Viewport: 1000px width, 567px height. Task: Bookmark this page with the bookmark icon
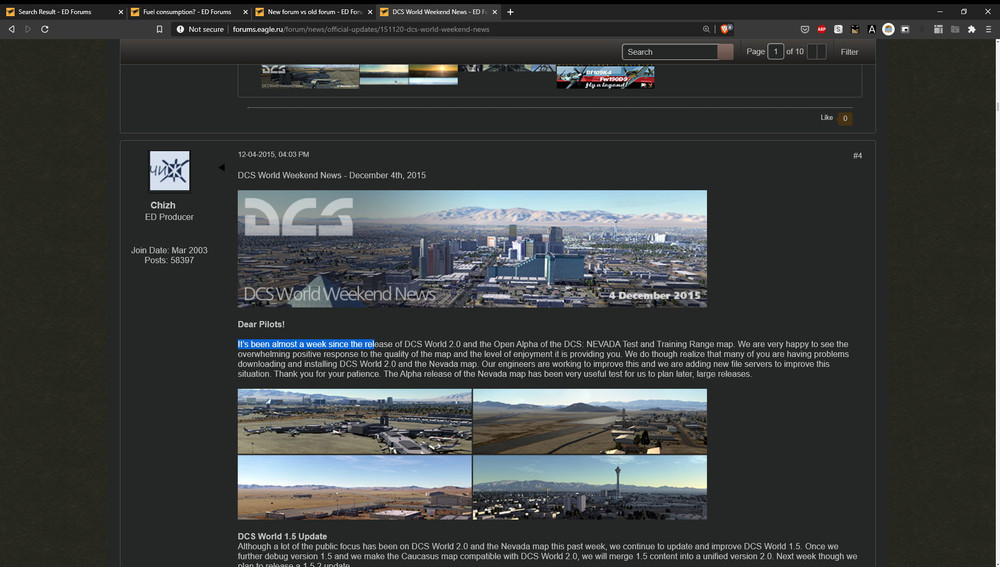pos(159,29)
